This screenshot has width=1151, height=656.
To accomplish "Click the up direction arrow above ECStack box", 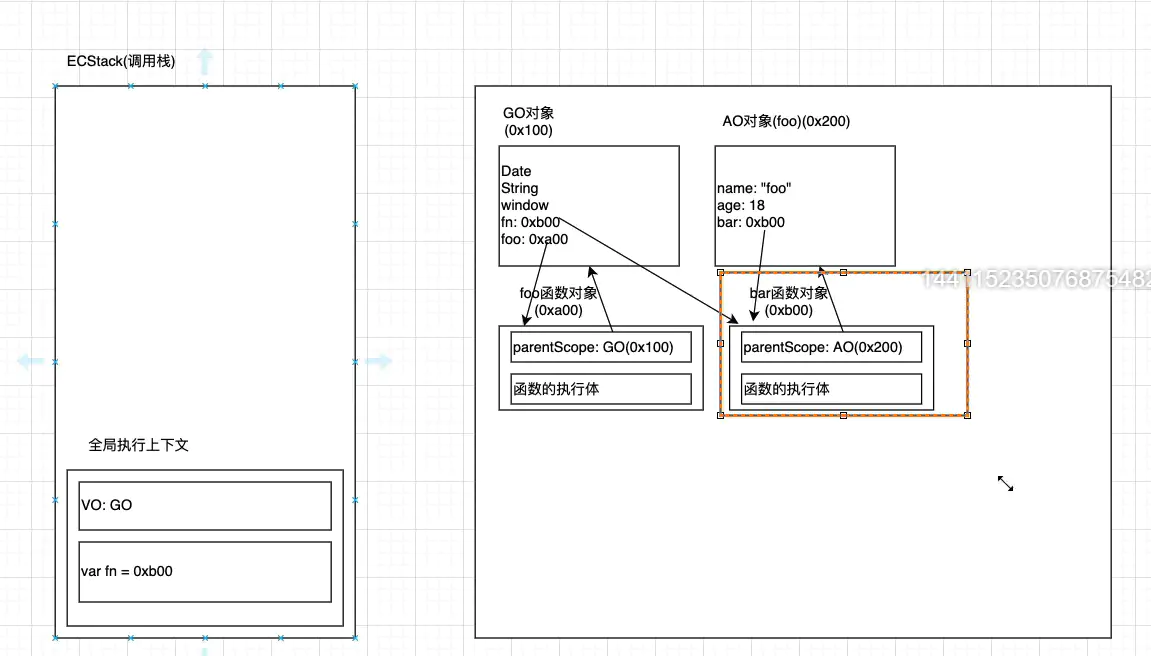I will [205, 62].
